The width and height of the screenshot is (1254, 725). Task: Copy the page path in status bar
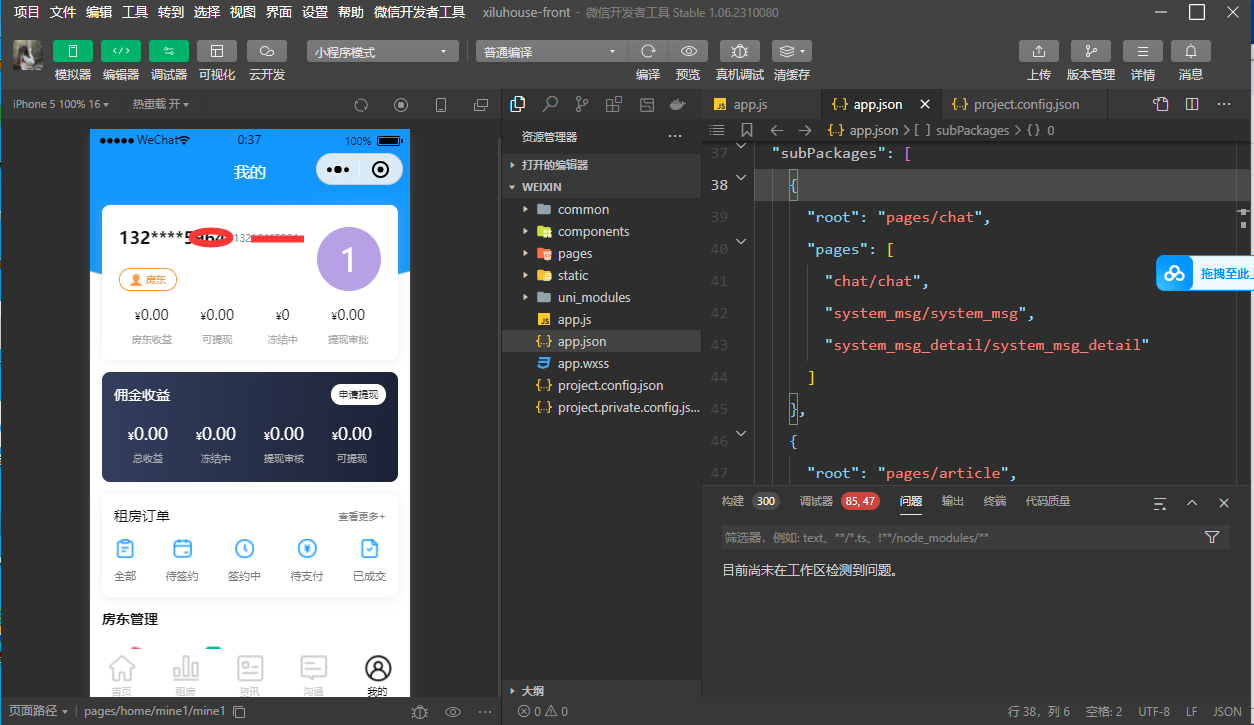point(239,712)
